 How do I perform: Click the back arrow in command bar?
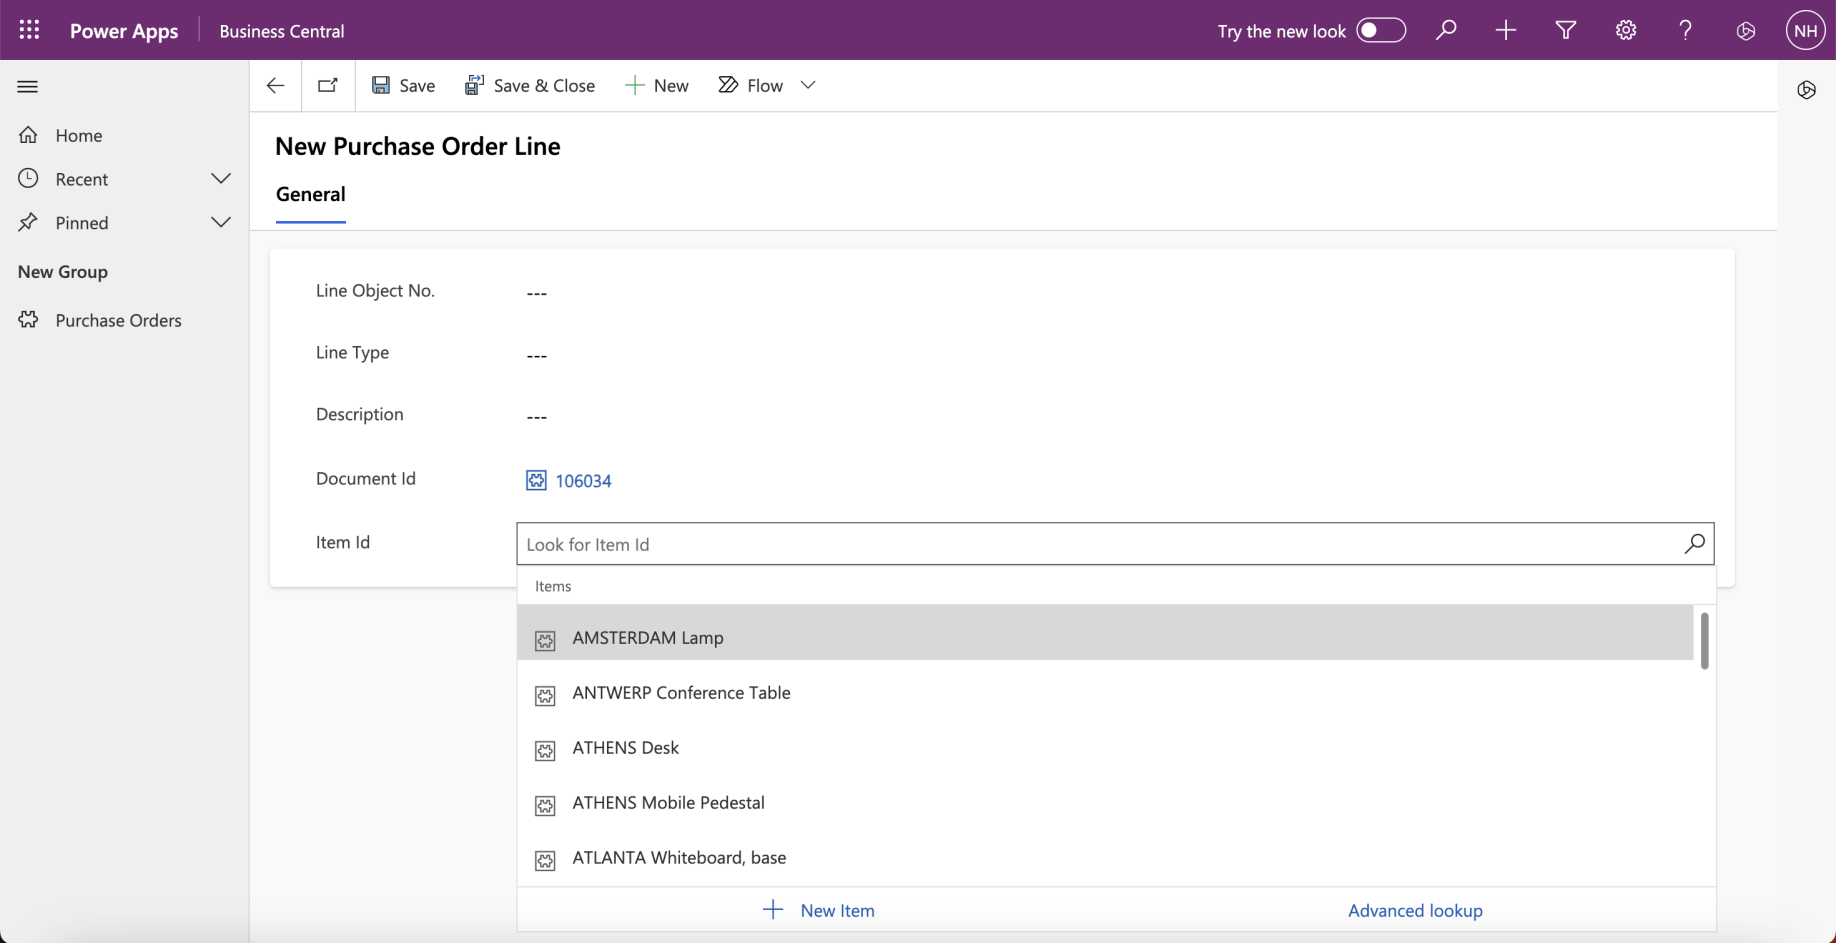[x=275, y=85]
